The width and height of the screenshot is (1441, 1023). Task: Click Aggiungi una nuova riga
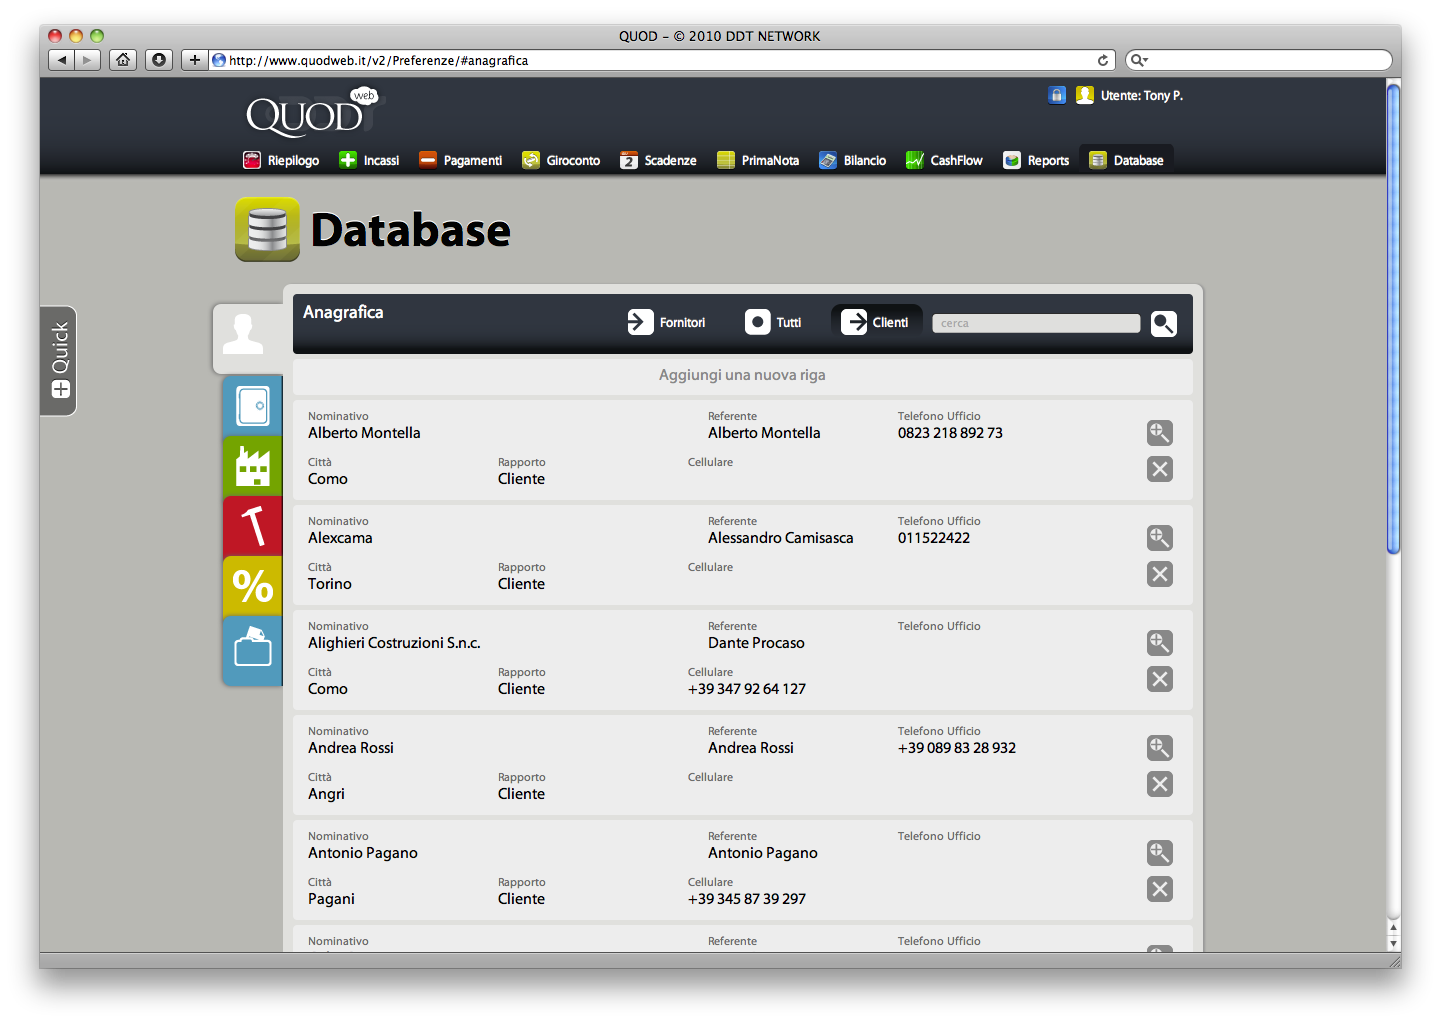[x=742, y=375]
